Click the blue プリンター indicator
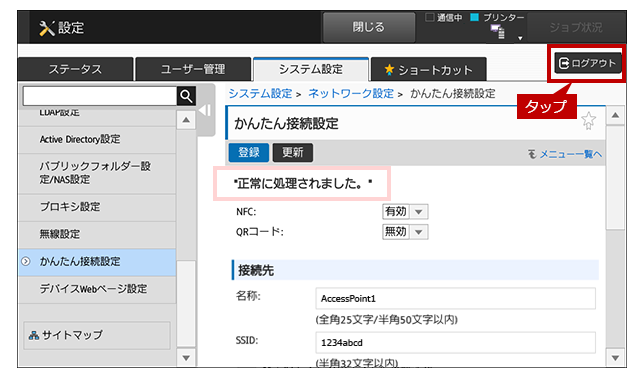Screen dimensions: 640x376 coord(474,18)
